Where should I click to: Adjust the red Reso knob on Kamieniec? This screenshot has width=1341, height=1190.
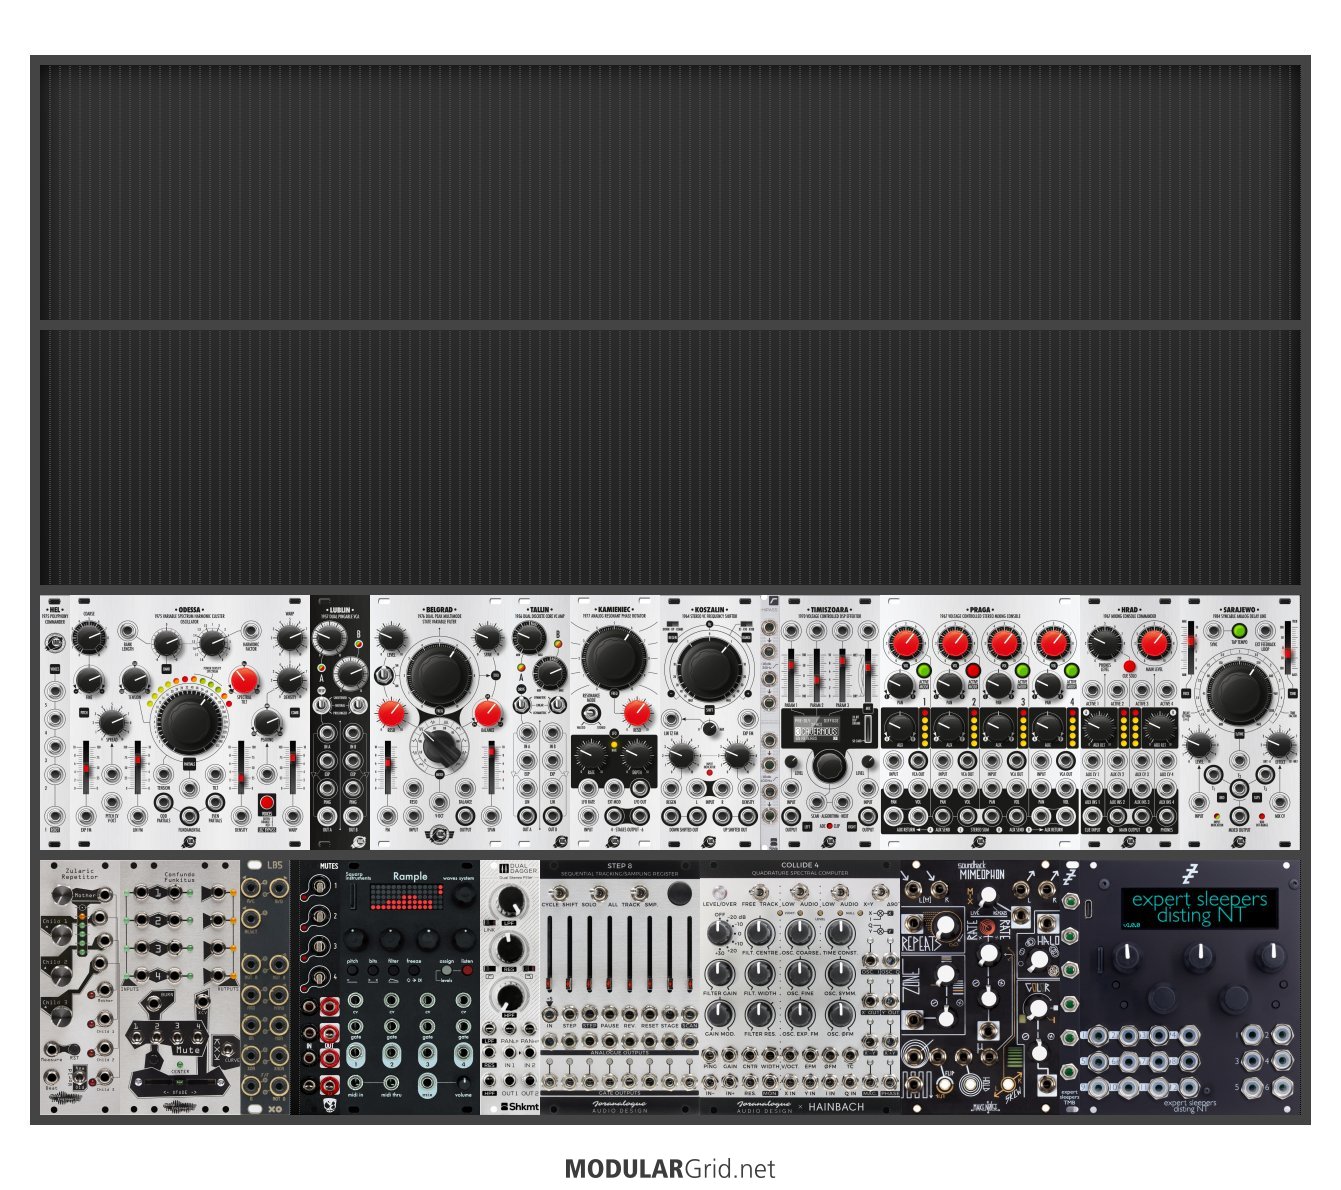point(635,712)
